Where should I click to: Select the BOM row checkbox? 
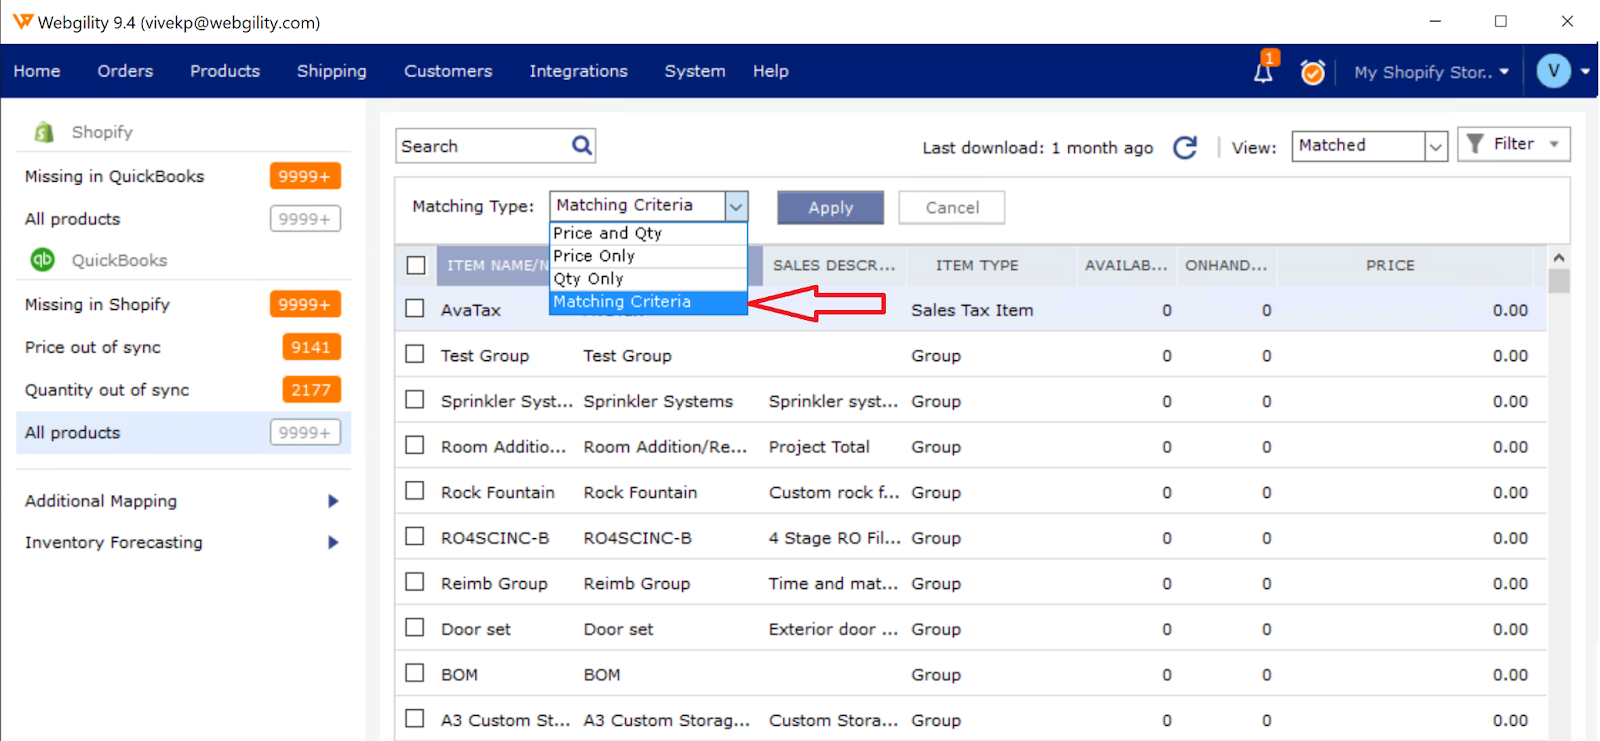tap(415, 673)
